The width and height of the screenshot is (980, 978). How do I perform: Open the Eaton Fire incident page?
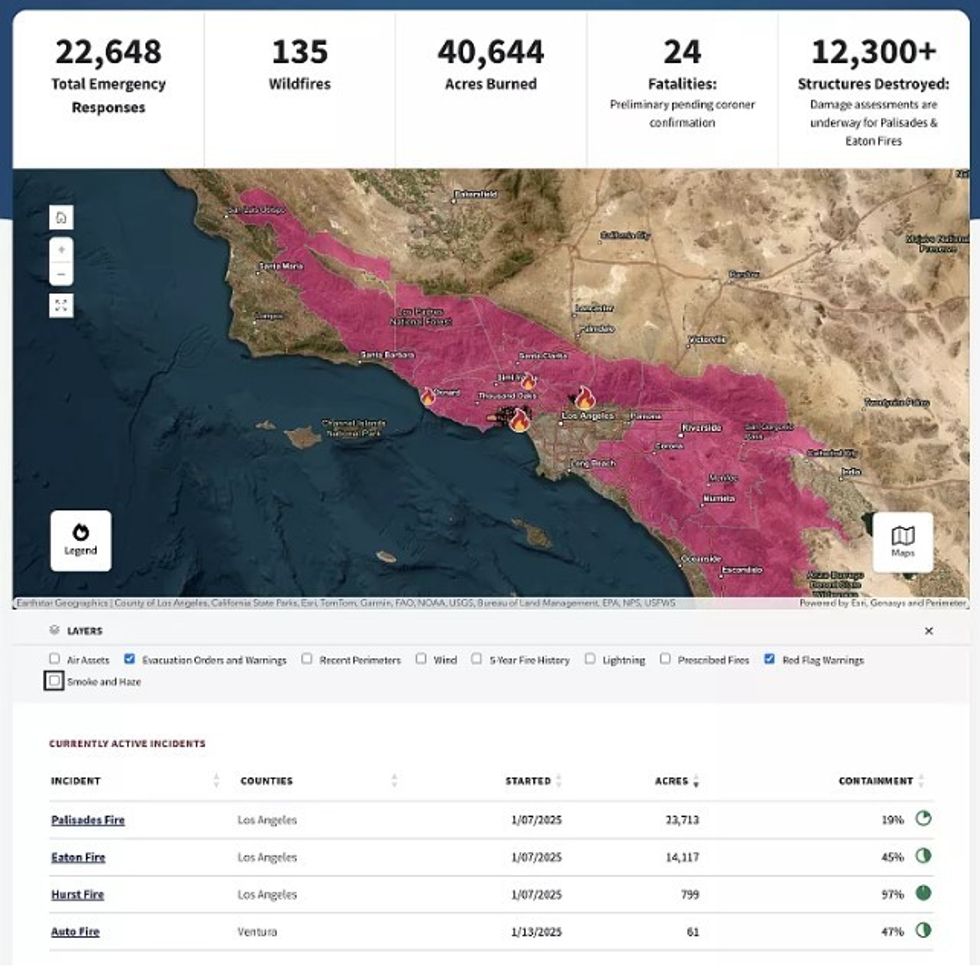78,857
